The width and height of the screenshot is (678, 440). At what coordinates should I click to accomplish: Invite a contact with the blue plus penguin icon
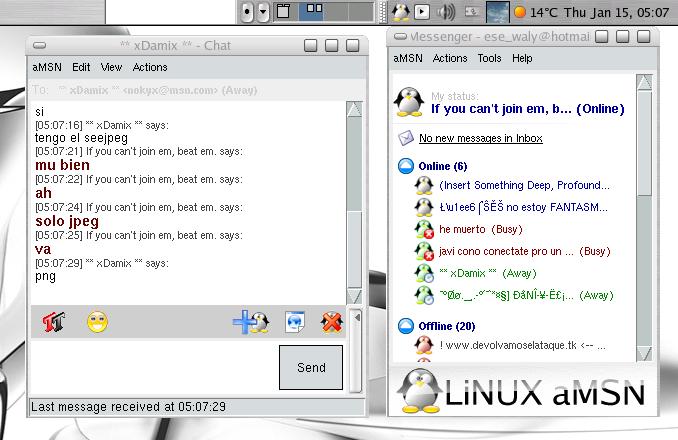point(252,322)
